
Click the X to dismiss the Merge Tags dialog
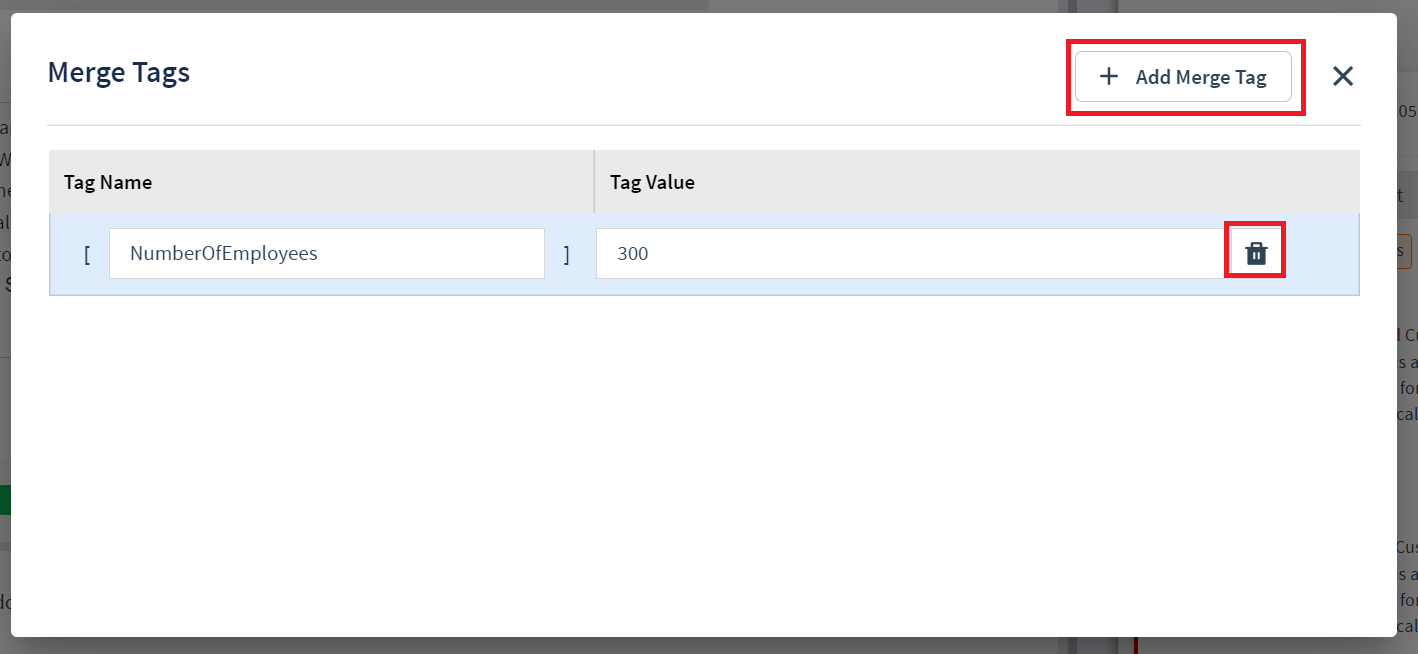click(1343, 76)
